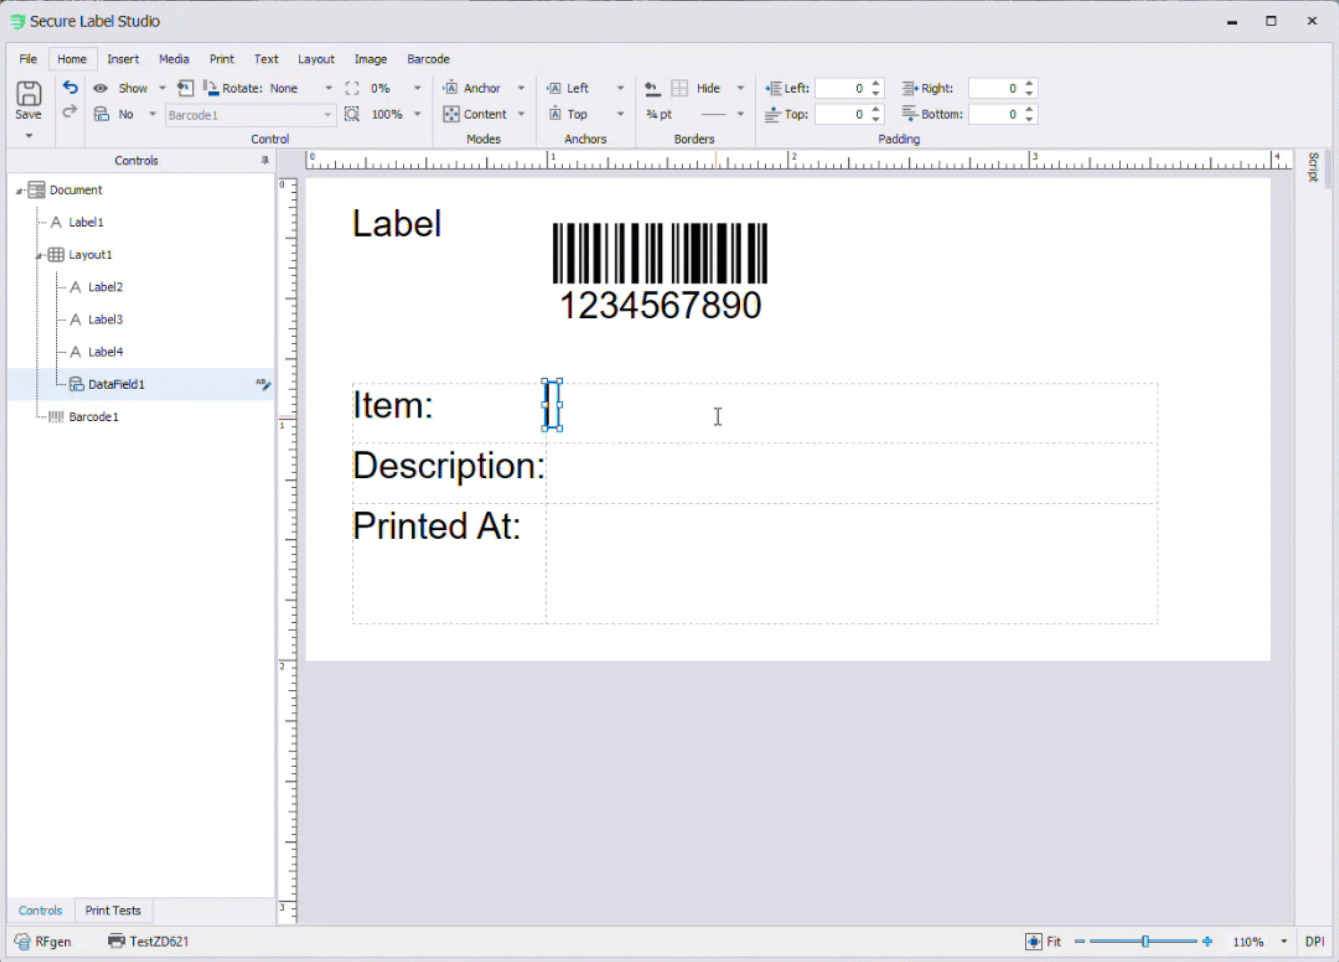Switch to the Print ribbon tab
Viewport: 1339px width, 962px height.
[x=222, y=59]
